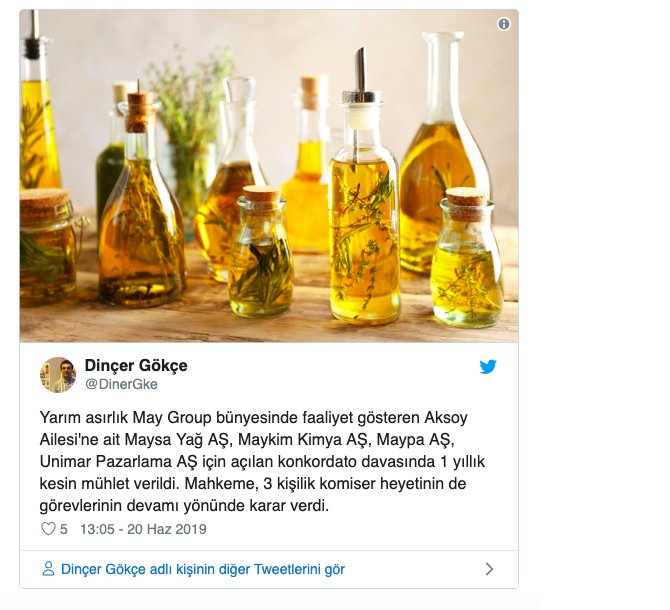Expand the chevron arrow at the card bottom
The width and height of the screenshot is (670, 610).
click(489, 569)
